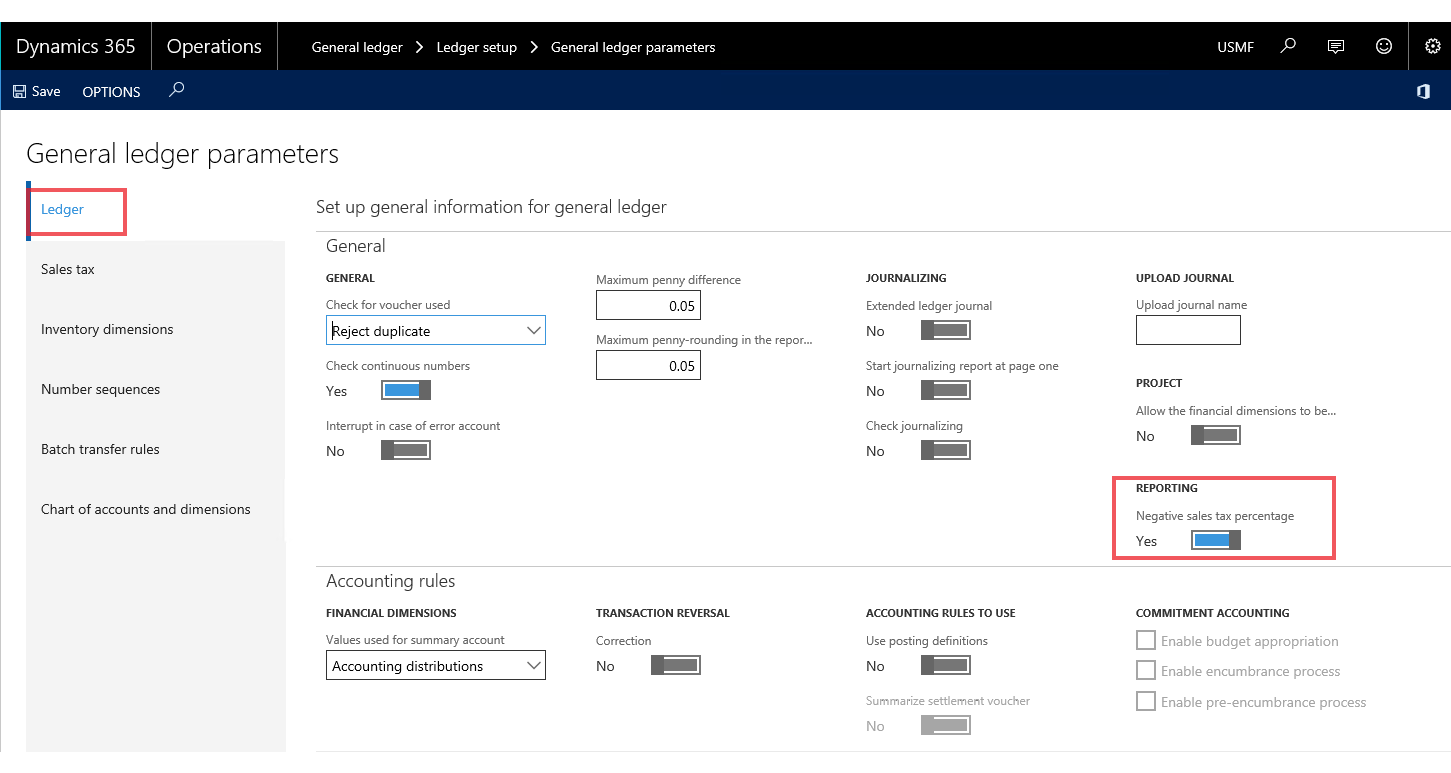The height and width of the screenshot is (773, 1451).
Task: Click the smiley feedback icon
Action: [1384, 46]
